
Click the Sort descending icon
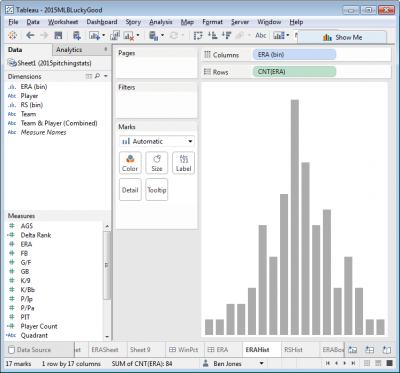(226, 35)
